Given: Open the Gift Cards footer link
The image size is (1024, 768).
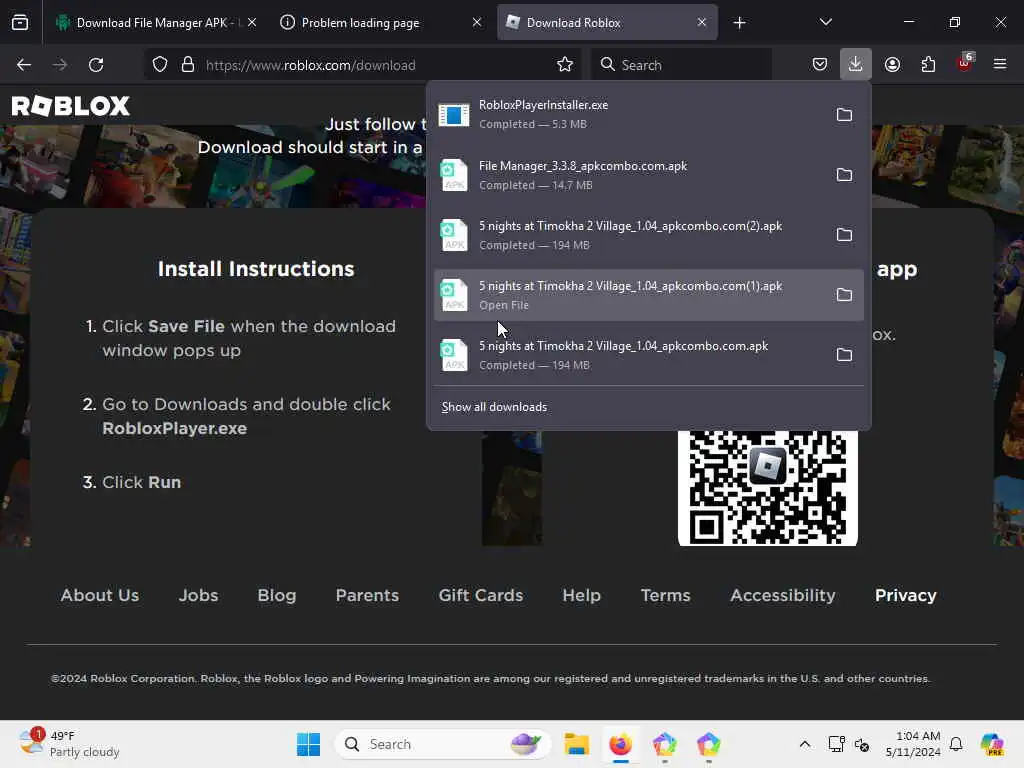Looking at the screenshot, I should click(x=481, y=596).
